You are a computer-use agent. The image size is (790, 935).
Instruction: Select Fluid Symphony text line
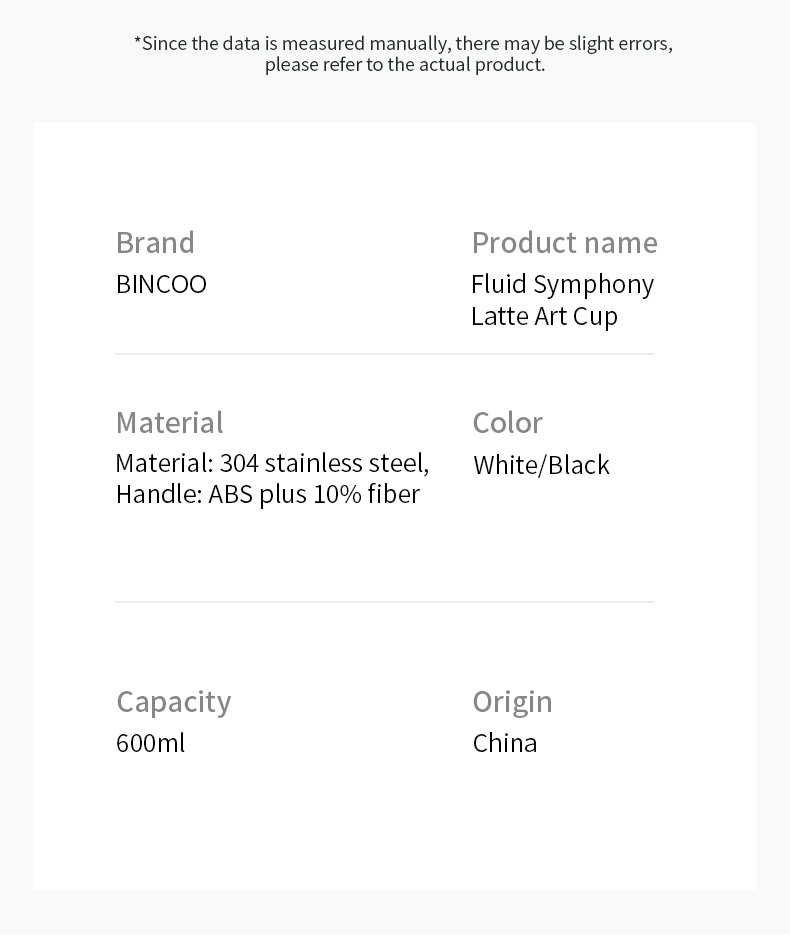coord(562,285)
